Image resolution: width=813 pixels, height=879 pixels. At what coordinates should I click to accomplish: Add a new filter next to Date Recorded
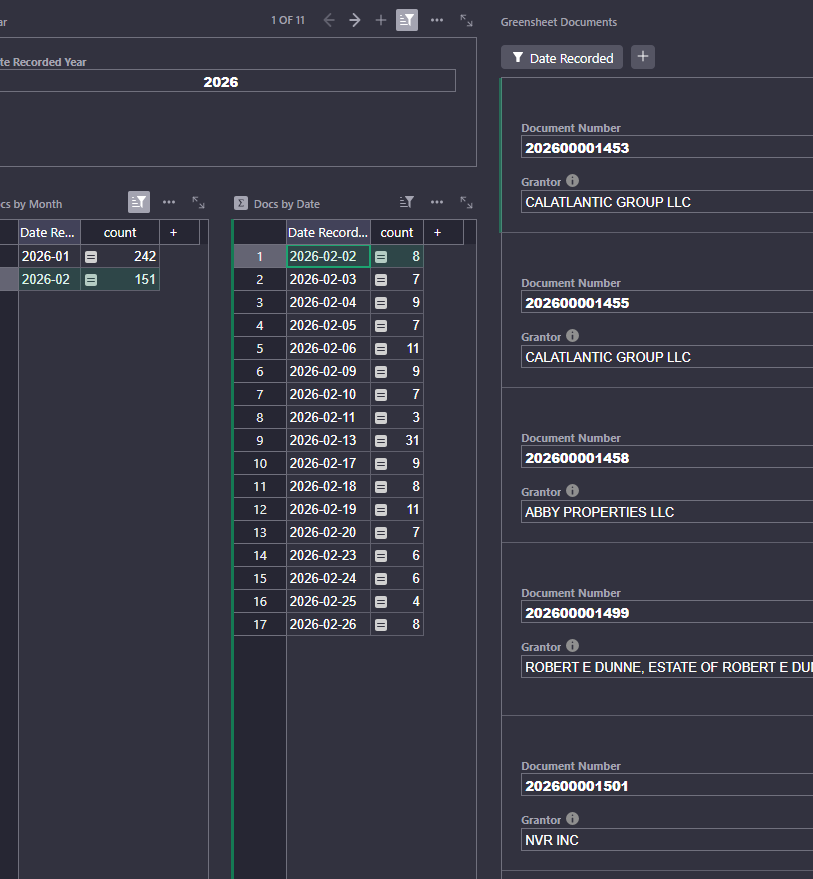pos(643,57)
